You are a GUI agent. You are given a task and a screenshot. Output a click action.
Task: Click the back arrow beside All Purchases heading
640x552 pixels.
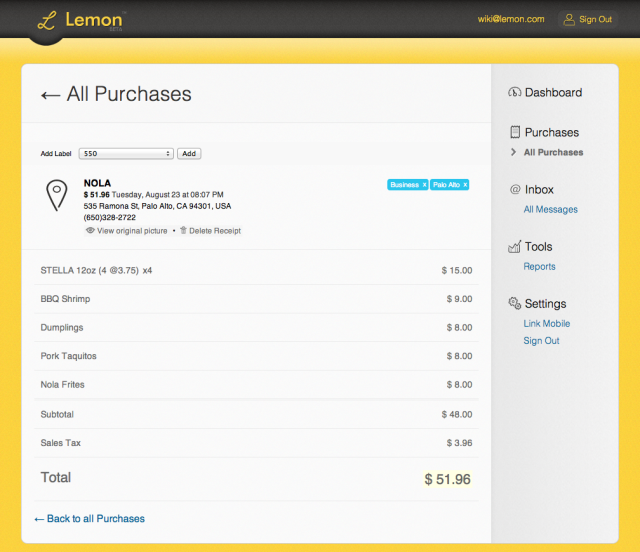50,95
